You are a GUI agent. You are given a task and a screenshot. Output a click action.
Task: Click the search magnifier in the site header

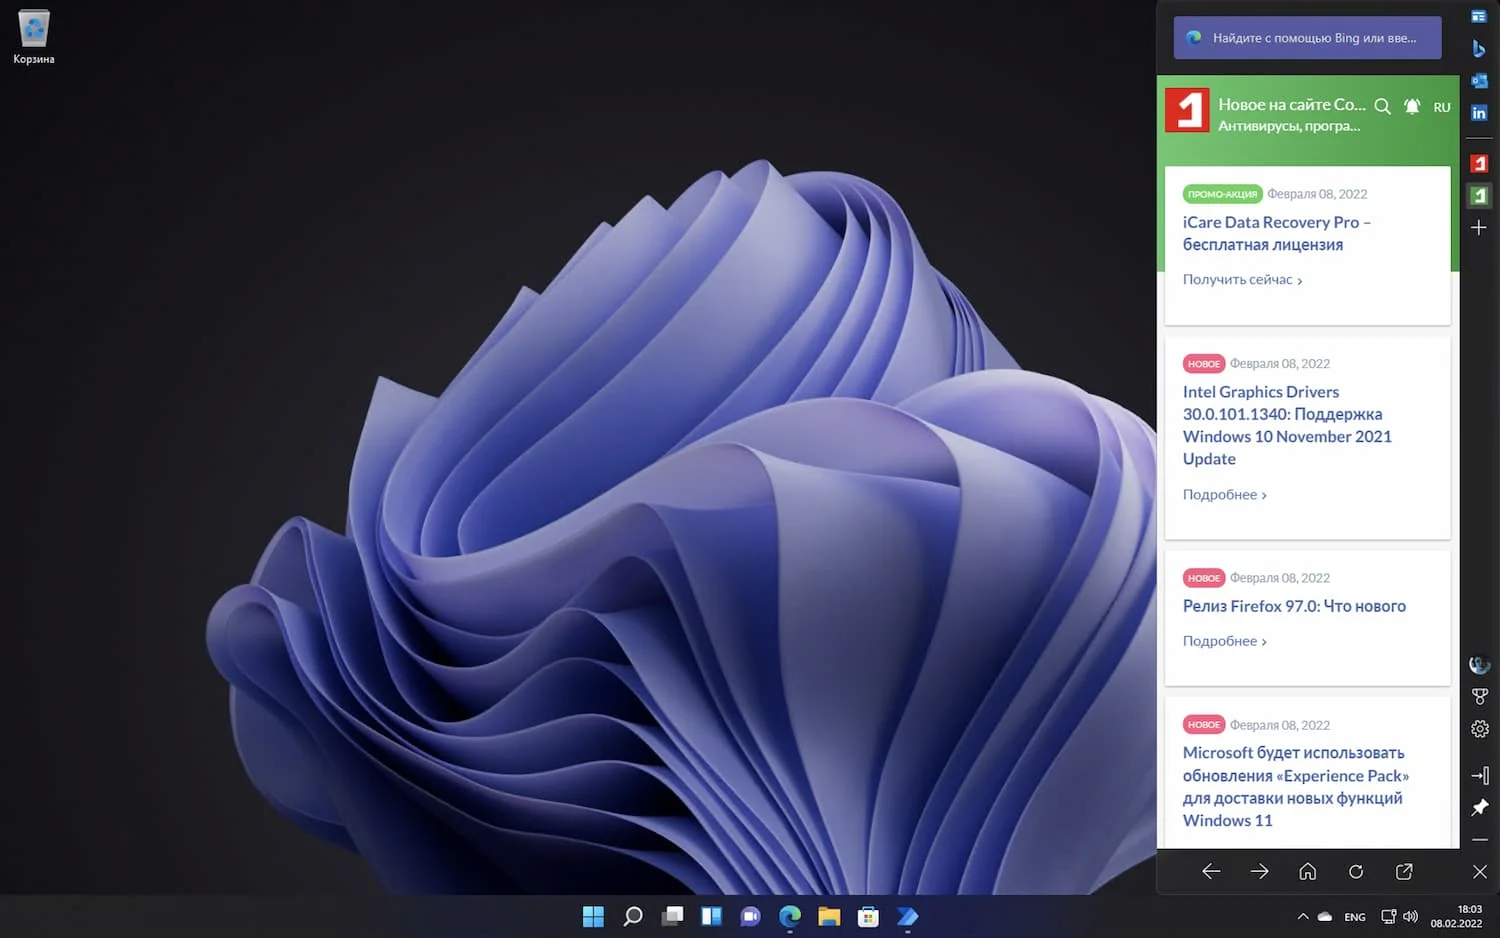pyautogui.click(x=1382, y=106)
